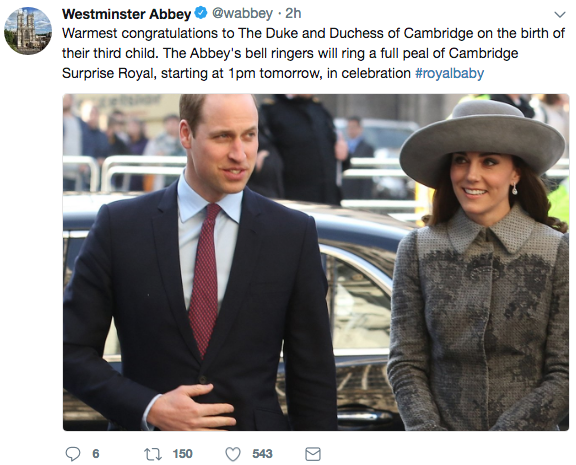Open the 2h tweet timestamp
Viewport: 576px width, 465px height.
tap(293, 14)
